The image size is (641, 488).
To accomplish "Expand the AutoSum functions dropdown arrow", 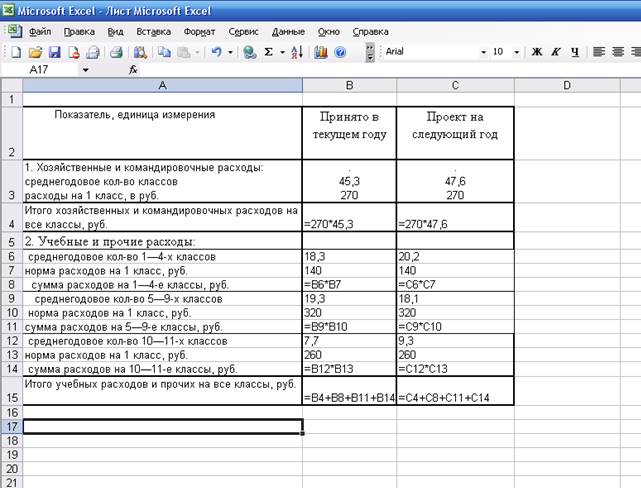I will click(282, 52).
